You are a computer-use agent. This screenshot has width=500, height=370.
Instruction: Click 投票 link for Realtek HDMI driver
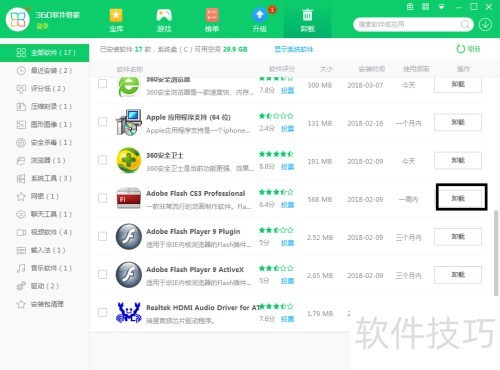pyautogui.click(x=287, y=319)
